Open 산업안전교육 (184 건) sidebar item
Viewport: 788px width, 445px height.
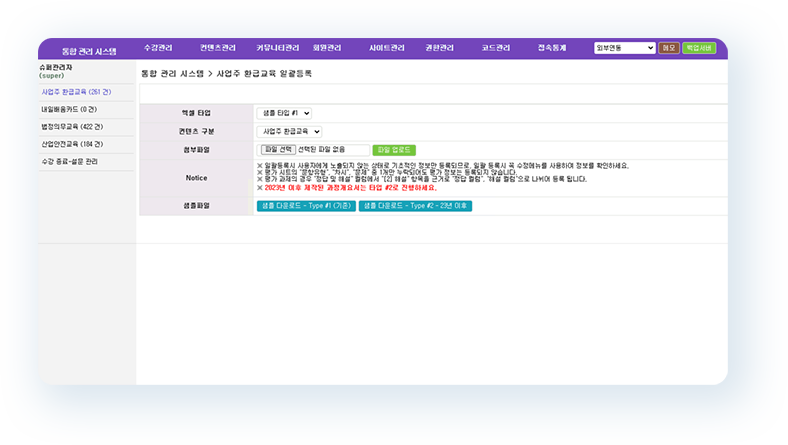click(x=71, y=143)
